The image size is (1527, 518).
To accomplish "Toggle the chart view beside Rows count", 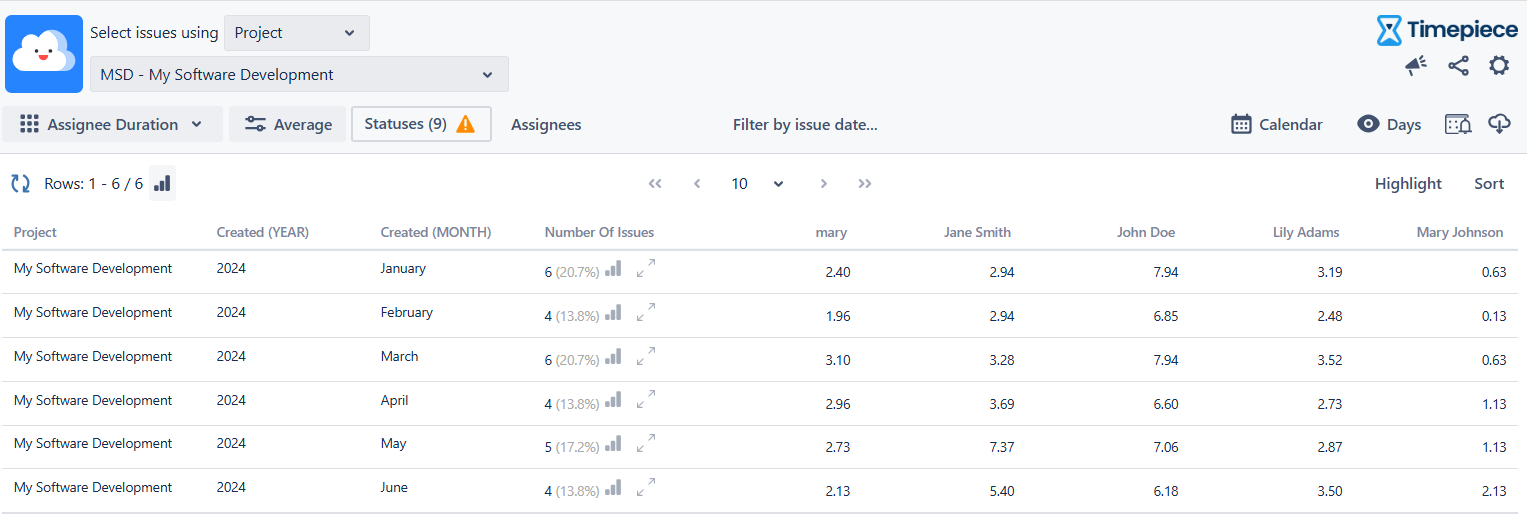I will [x=162, y=184].
